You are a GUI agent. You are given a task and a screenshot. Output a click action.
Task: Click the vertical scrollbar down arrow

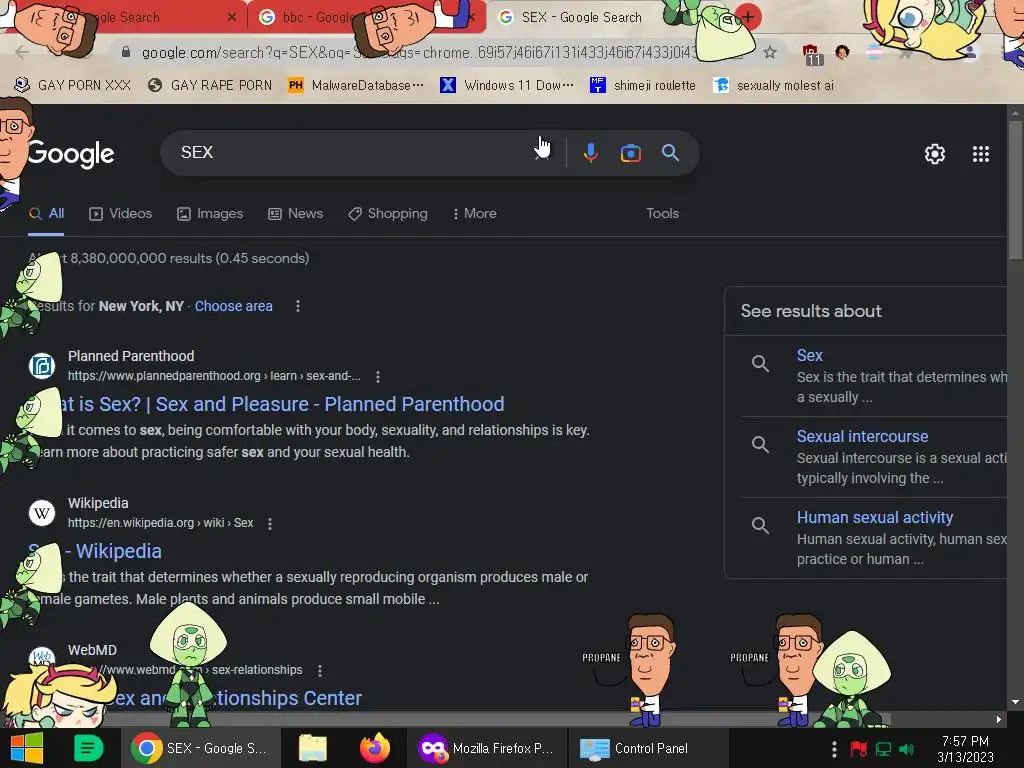click(1015, 702)
